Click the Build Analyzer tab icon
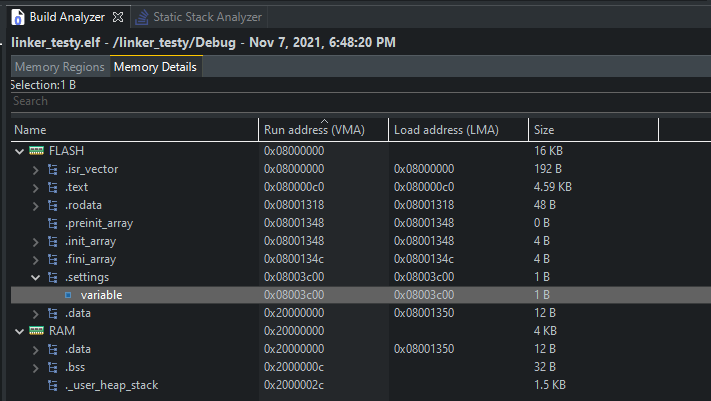The image size is (711, 401). [18, 18]
